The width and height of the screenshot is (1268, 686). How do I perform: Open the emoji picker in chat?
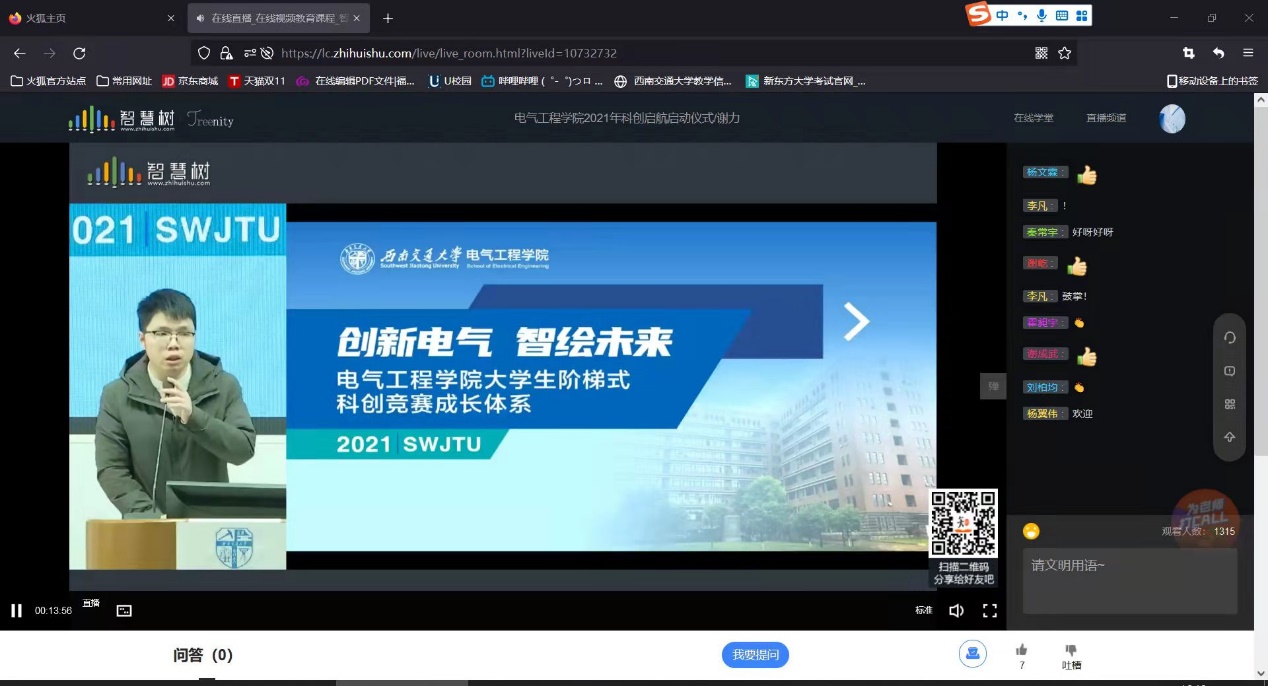pos(1031,531)
